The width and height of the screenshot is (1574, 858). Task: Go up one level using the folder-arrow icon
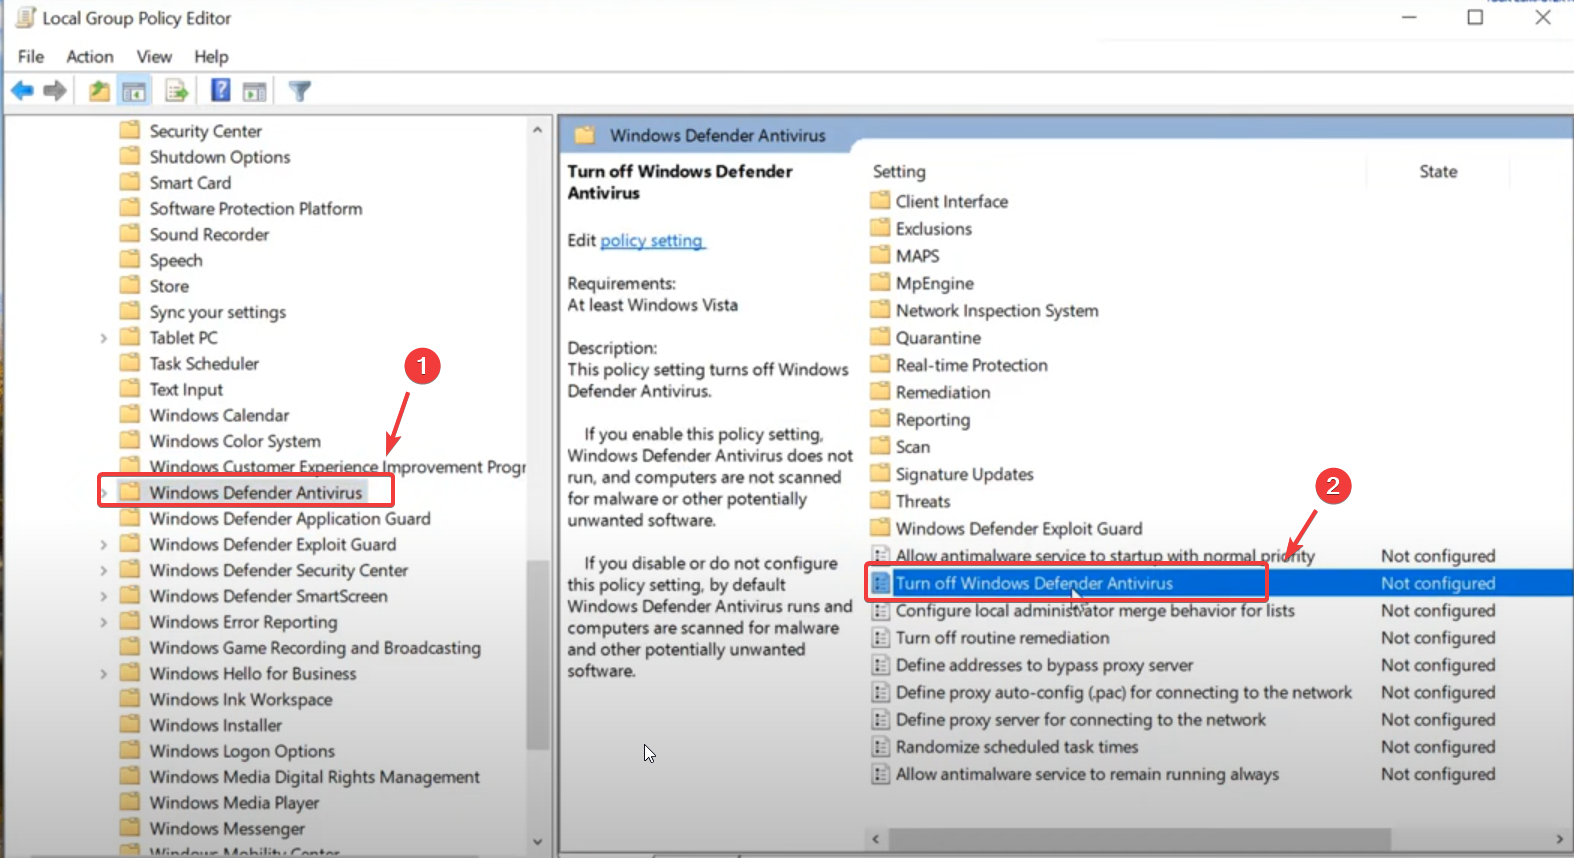tap(99, 91)
